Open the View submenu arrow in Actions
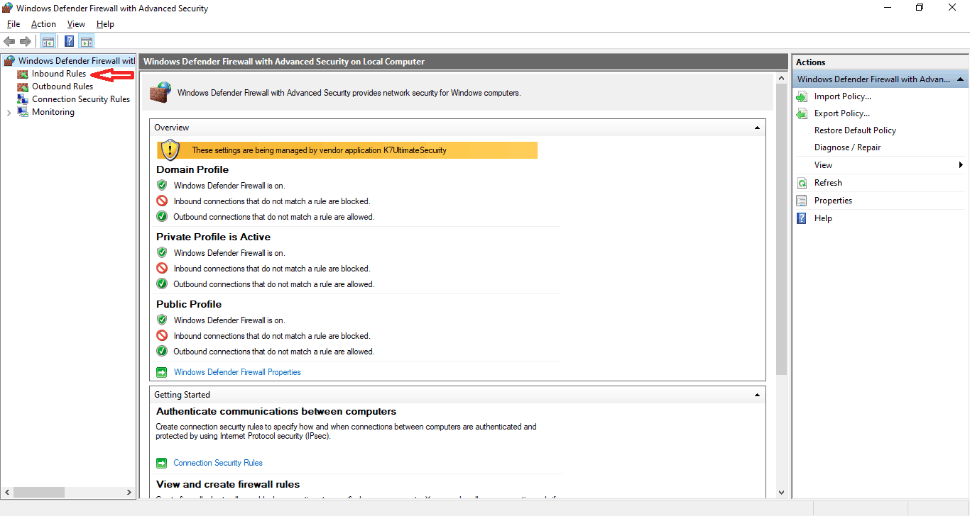 (961, 165)
